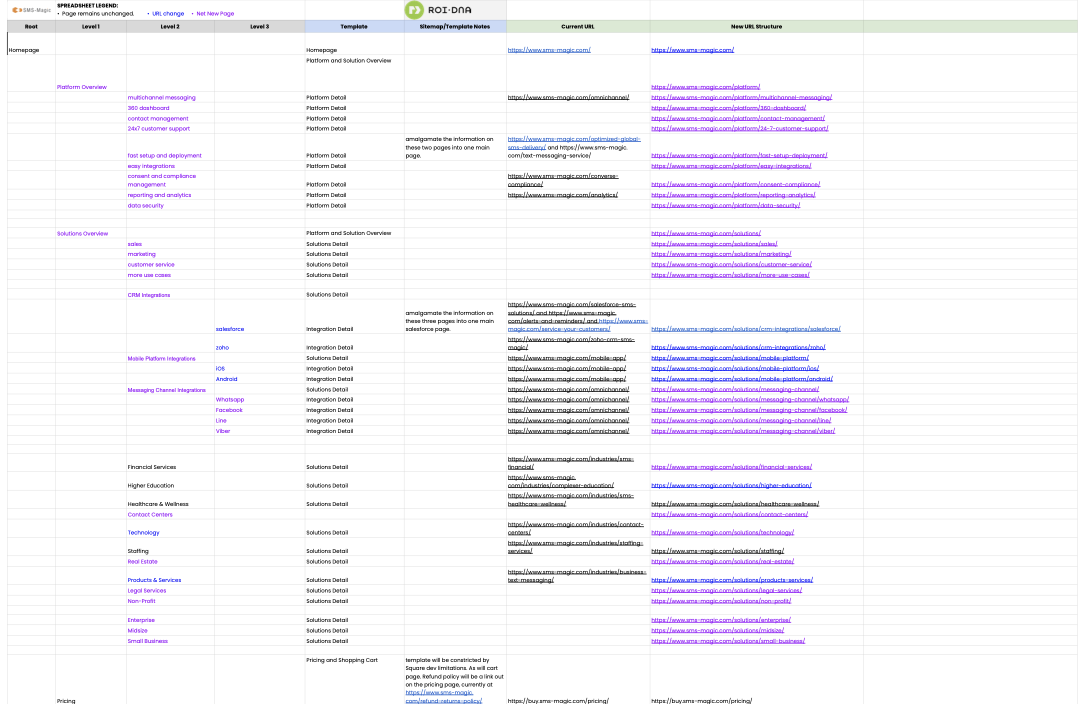Image resolution: width=1080 pixels, height=704 pixels.
Task: Select the New URL Structure header
Action: coord(756,27)
